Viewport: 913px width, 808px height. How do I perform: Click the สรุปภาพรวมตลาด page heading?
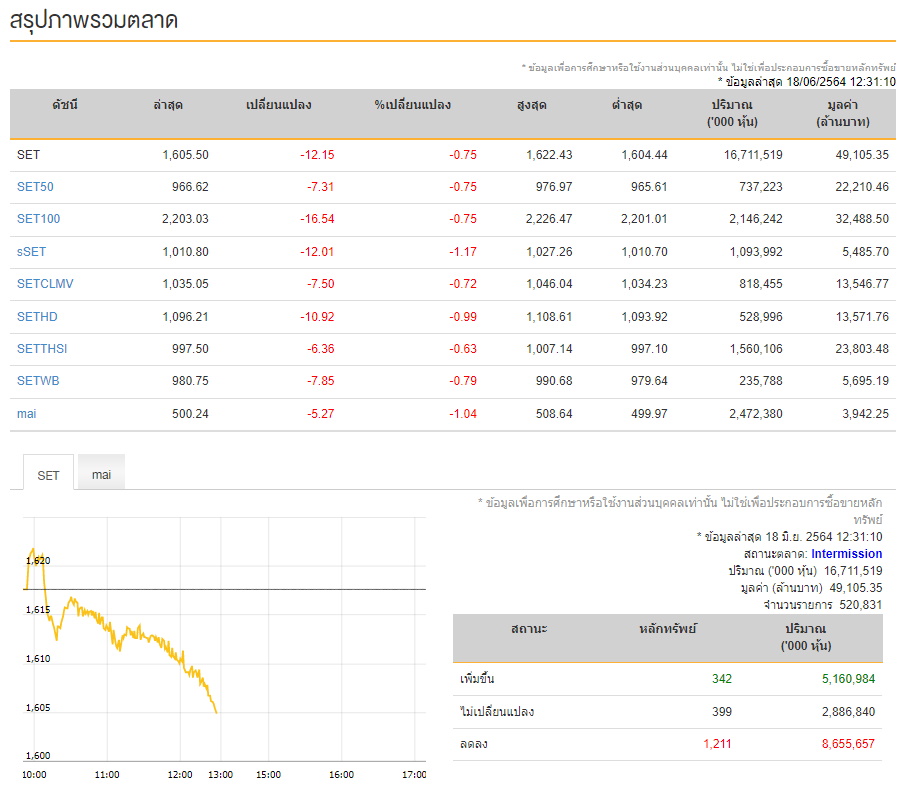tap(94, 20)
